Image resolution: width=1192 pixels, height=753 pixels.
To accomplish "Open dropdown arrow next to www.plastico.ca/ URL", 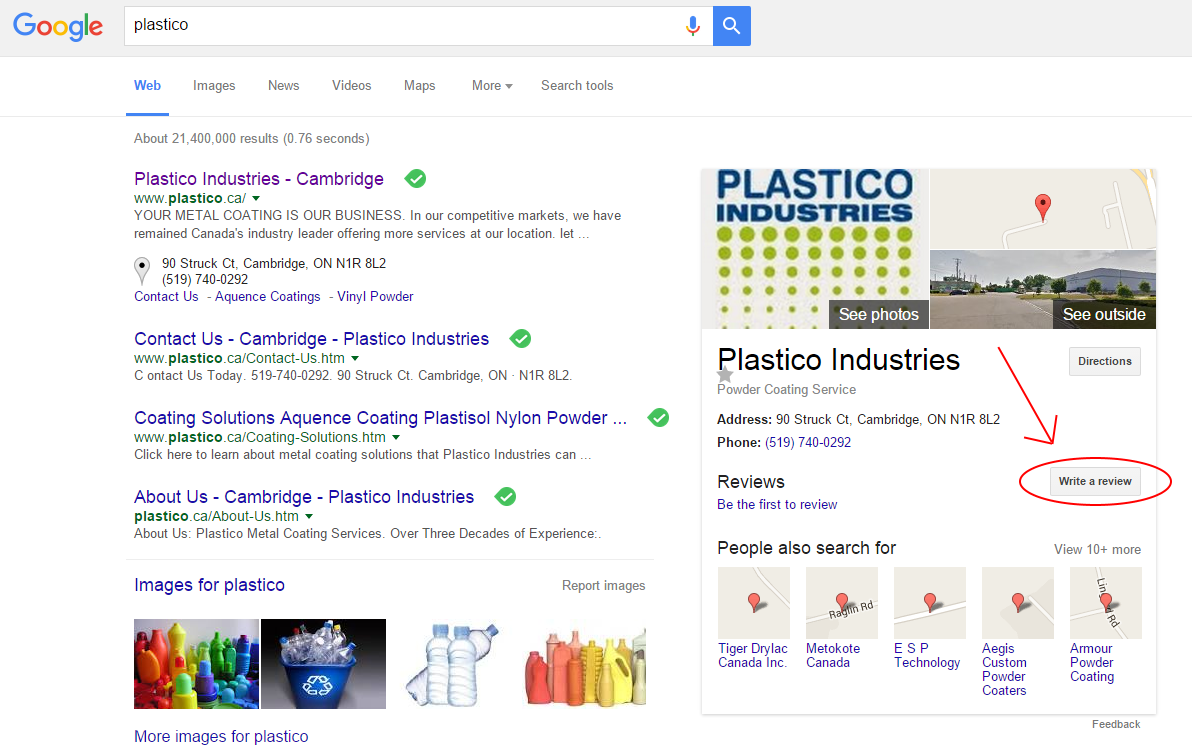I will click(x=256, y=199).
